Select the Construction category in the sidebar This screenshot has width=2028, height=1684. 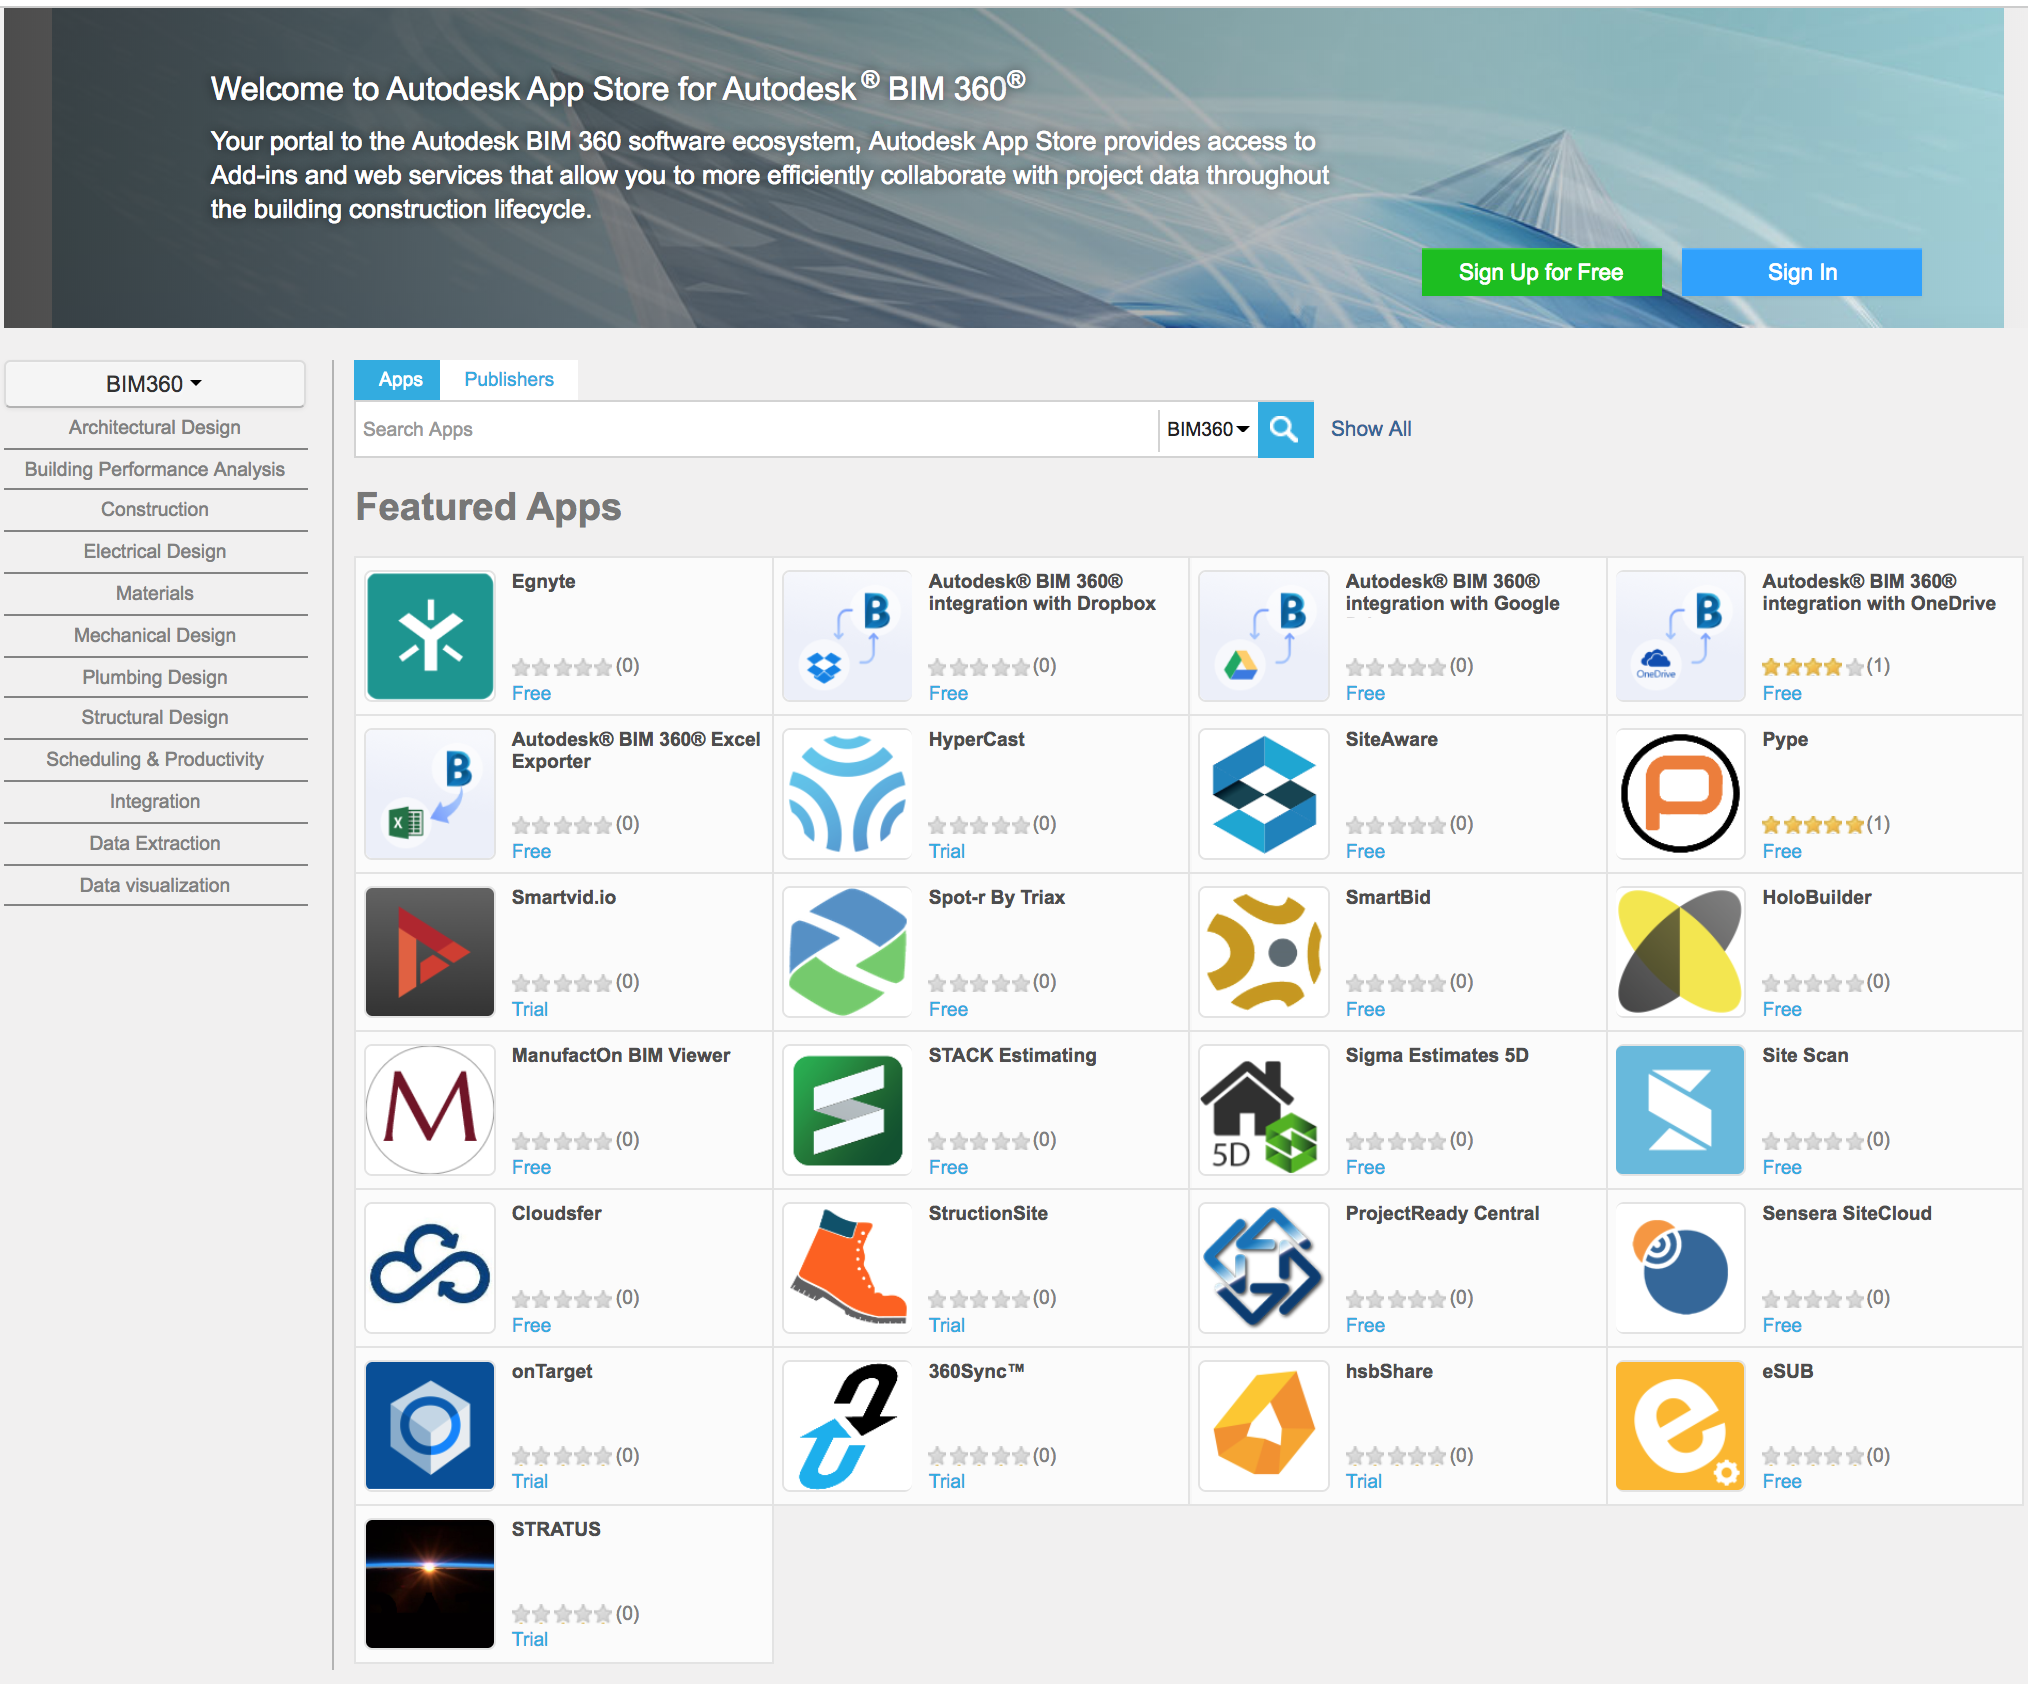[x=155, y=509]
